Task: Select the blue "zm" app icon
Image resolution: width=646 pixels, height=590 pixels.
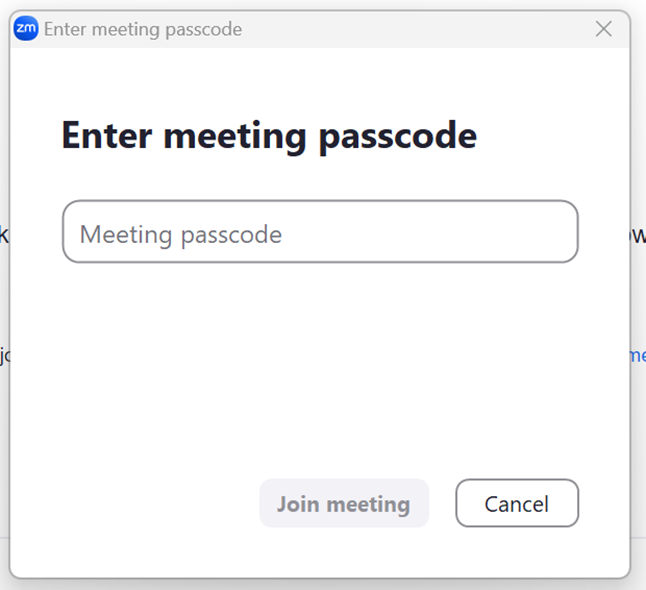Action: click(26, 29)
